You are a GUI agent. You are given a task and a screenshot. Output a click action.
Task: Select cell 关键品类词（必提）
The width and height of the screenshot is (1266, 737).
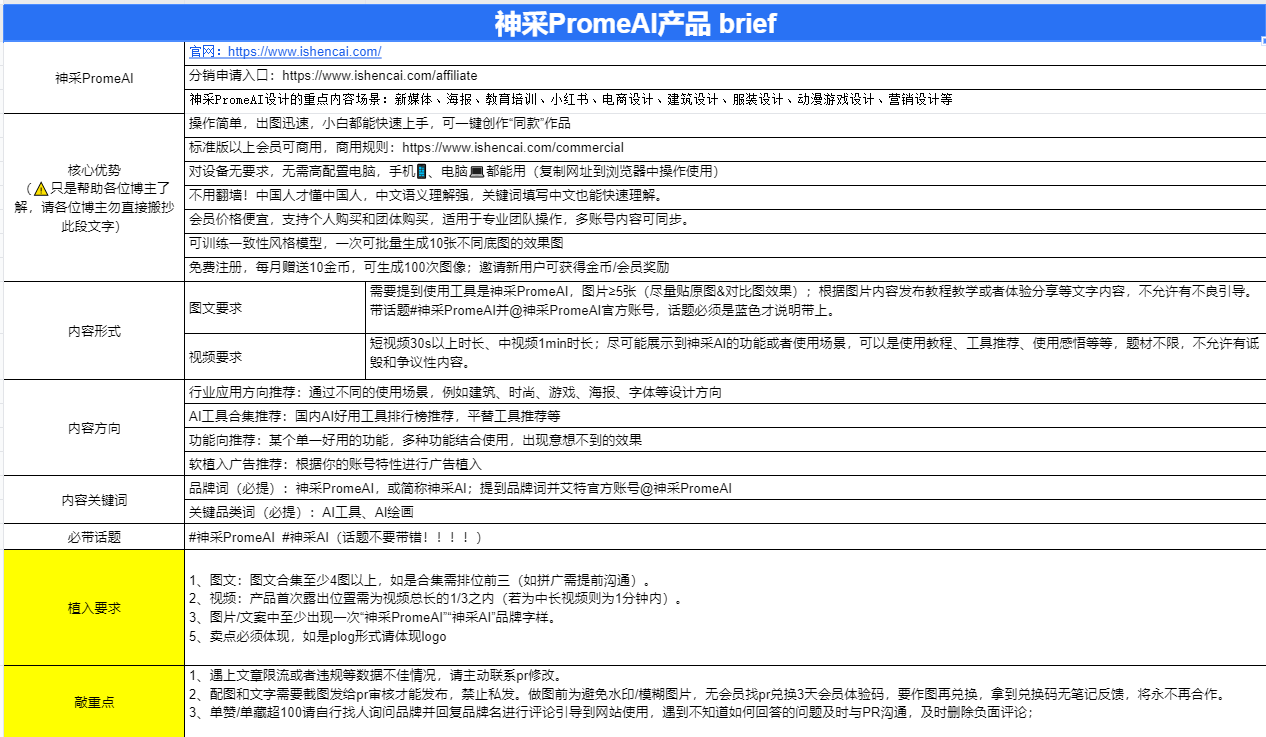coord(726,512)
